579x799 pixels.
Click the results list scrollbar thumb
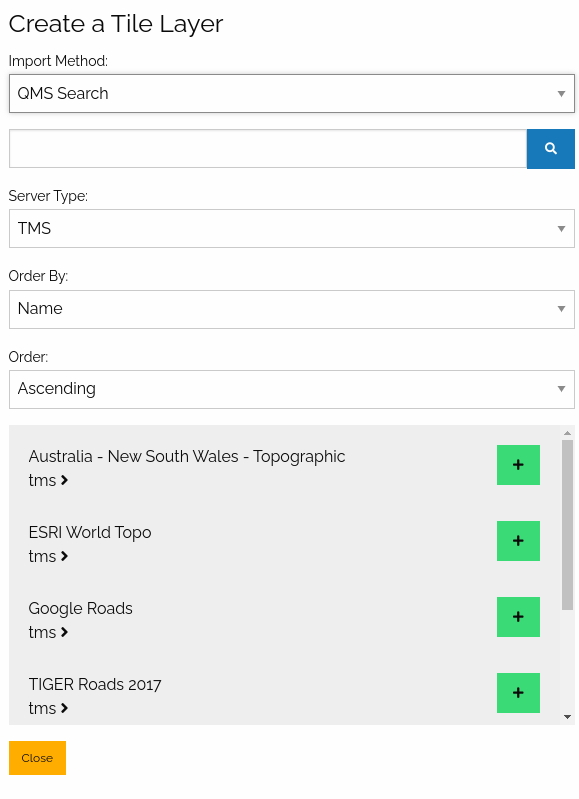[x=567, y=525]
